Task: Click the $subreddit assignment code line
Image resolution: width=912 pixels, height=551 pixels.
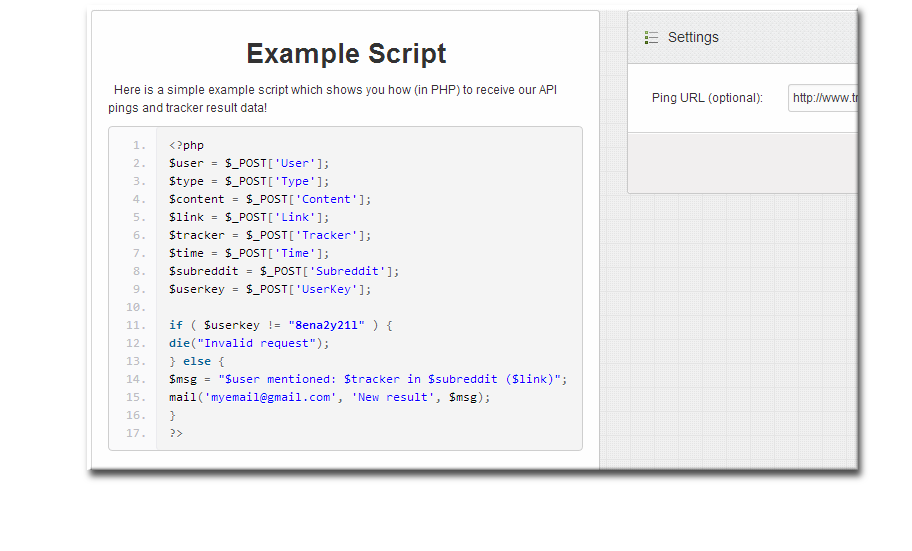Action: pyautogui.click(x=283, y=271)
